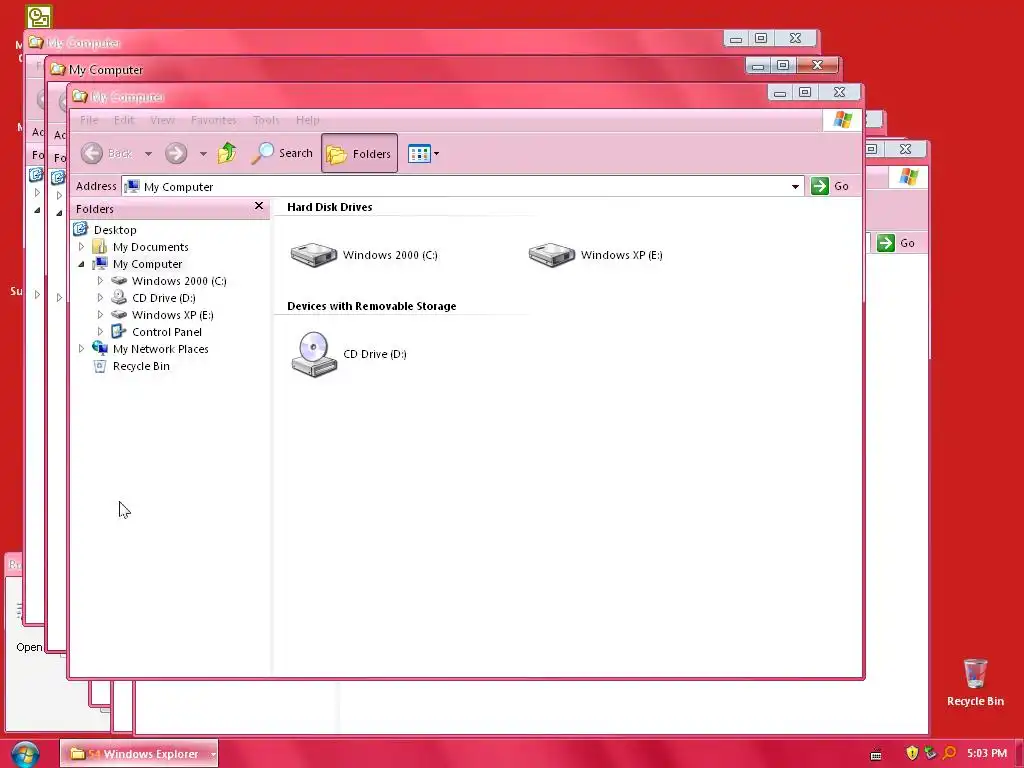Click the front window title bar folder icon

click(80, 97)
